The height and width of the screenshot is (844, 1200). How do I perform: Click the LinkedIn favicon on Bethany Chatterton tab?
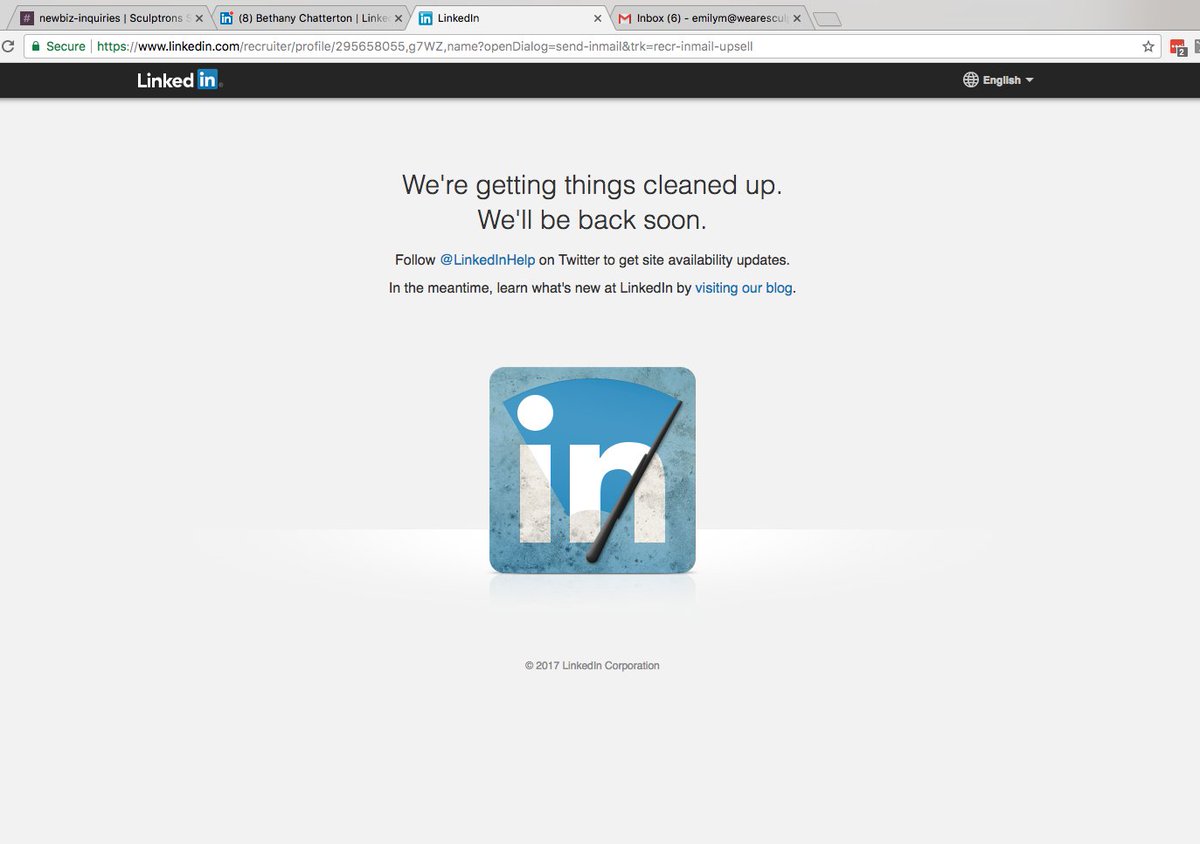227,18
